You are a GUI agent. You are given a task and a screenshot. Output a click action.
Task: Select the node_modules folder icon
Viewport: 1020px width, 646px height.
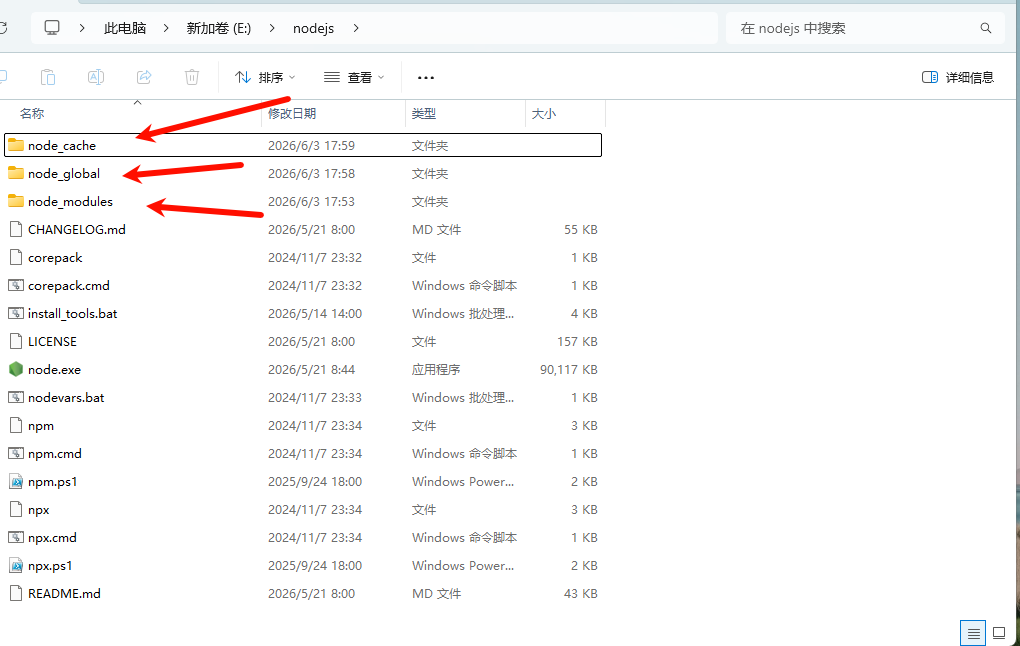tap(16, 200)
